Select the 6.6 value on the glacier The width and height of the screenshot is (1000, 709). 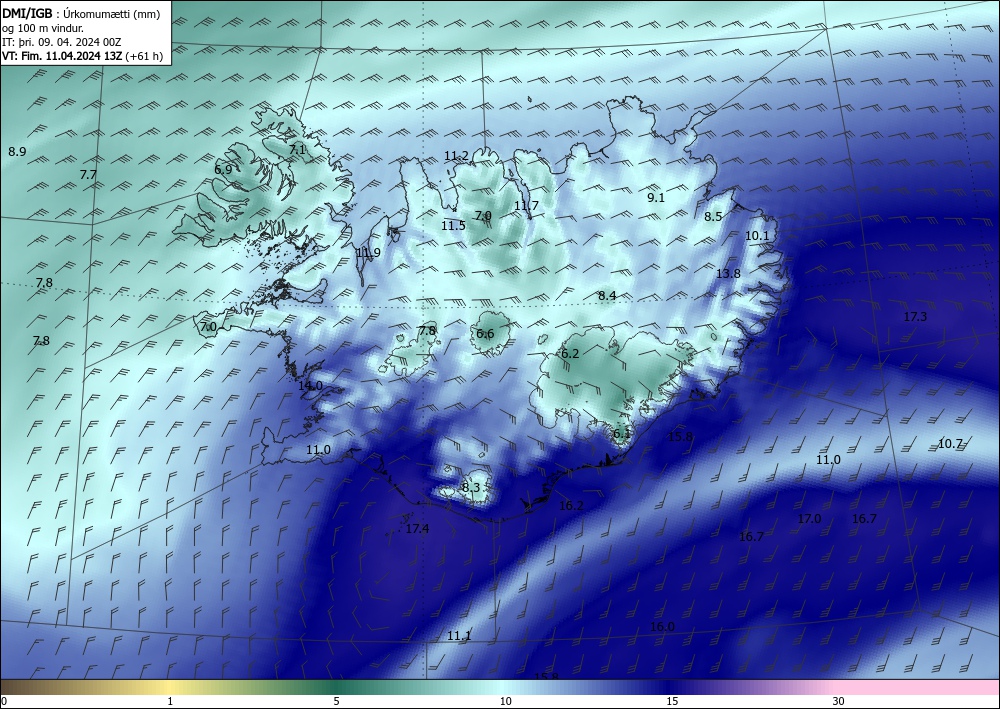(x=485, y=334)
